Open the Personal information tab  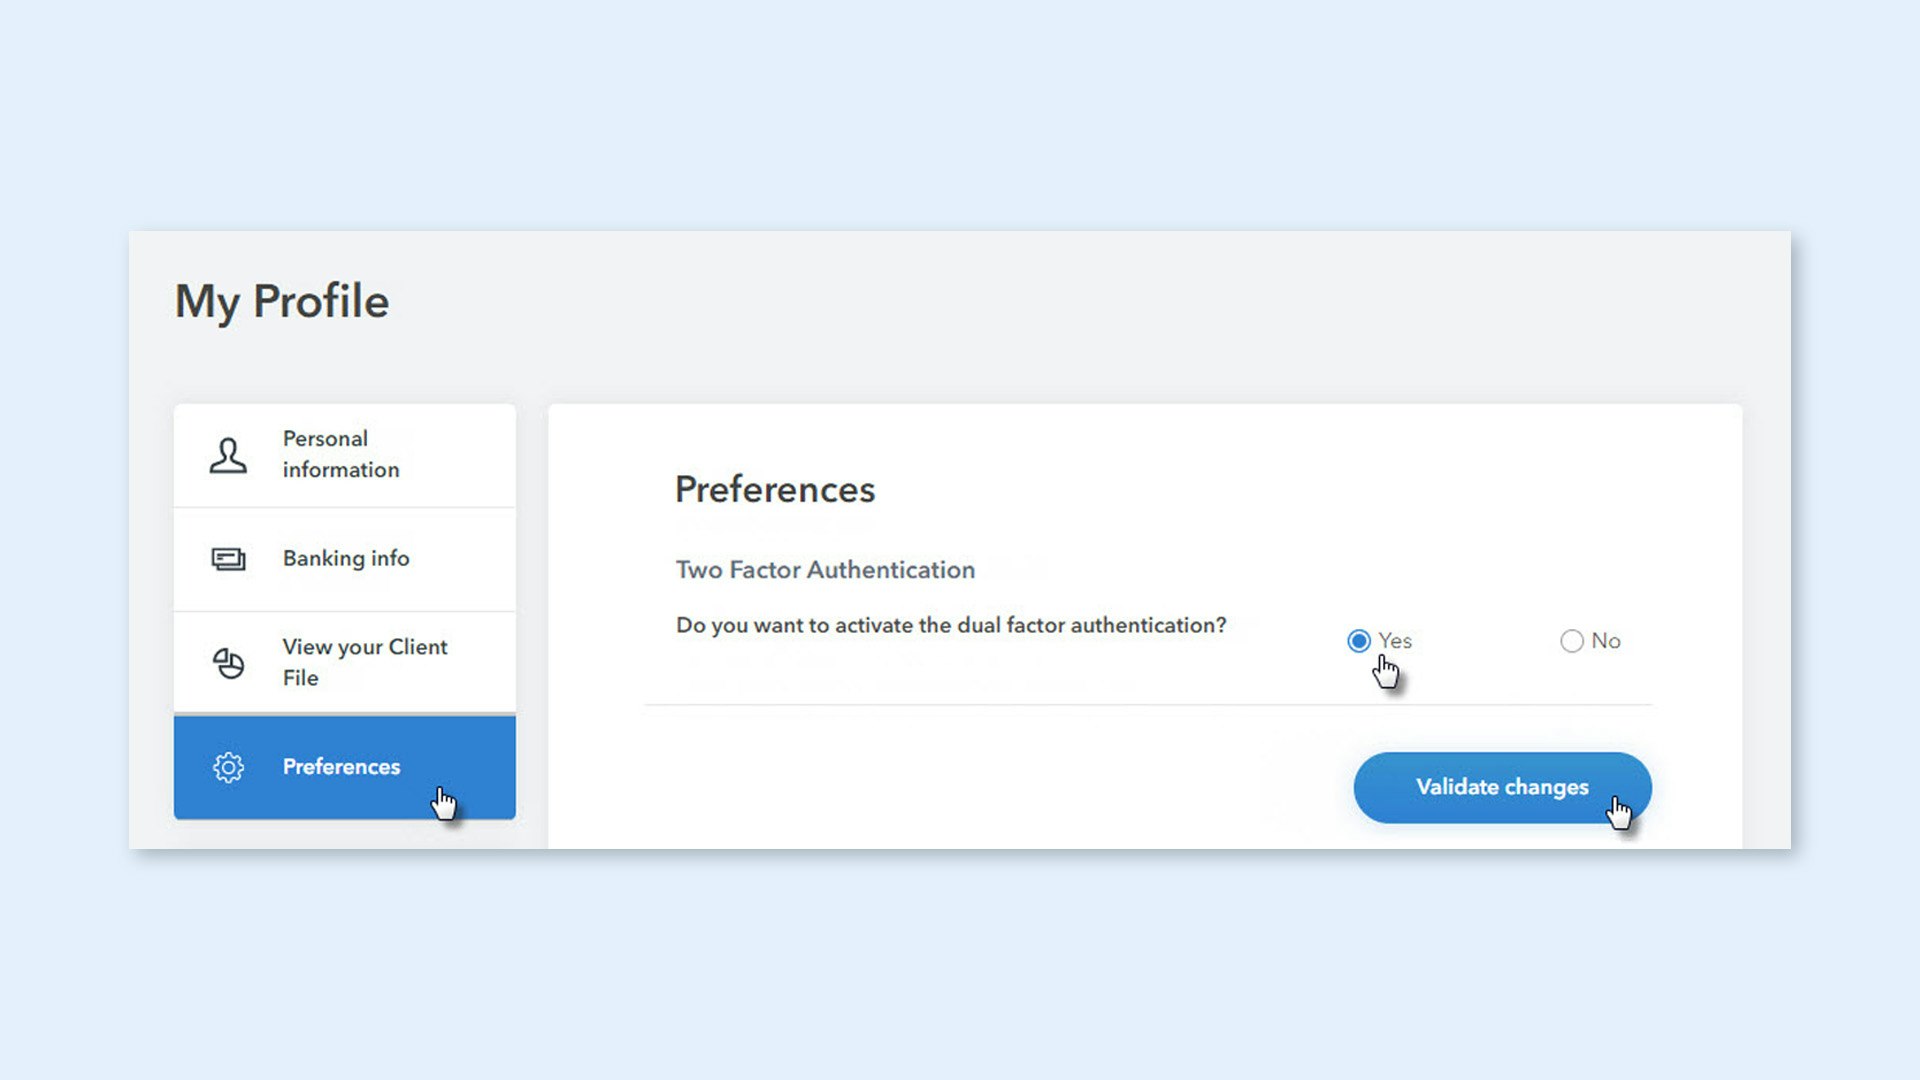pos(341,455)
